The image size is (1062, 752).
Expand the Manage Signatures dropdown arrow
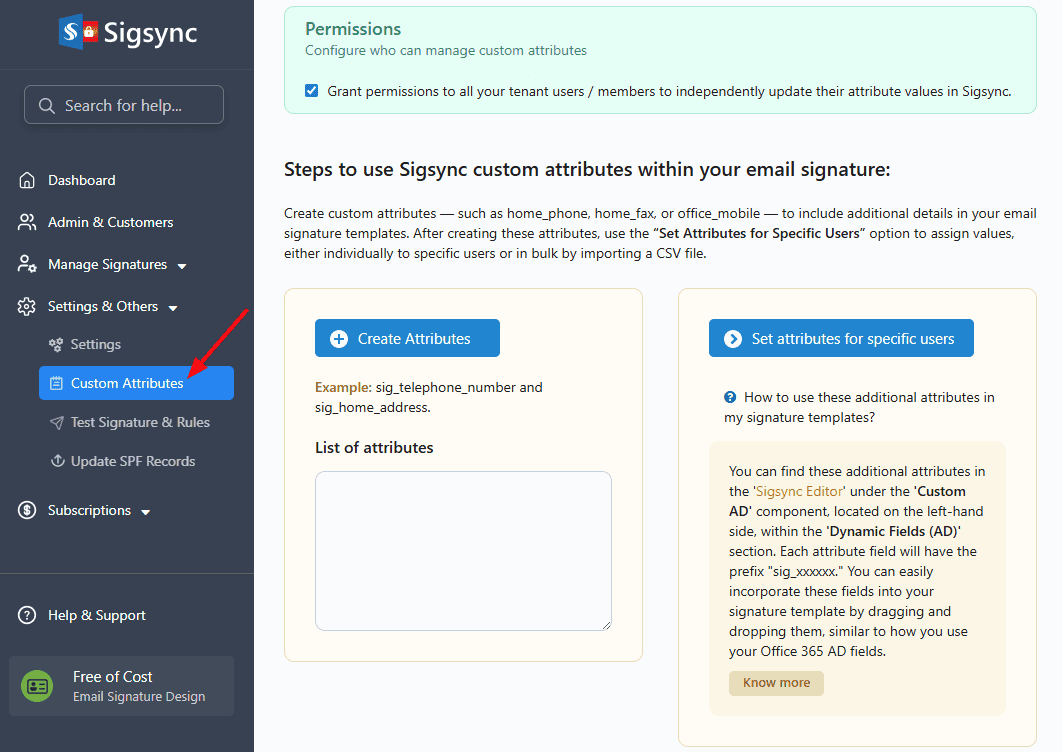[182, 266]
